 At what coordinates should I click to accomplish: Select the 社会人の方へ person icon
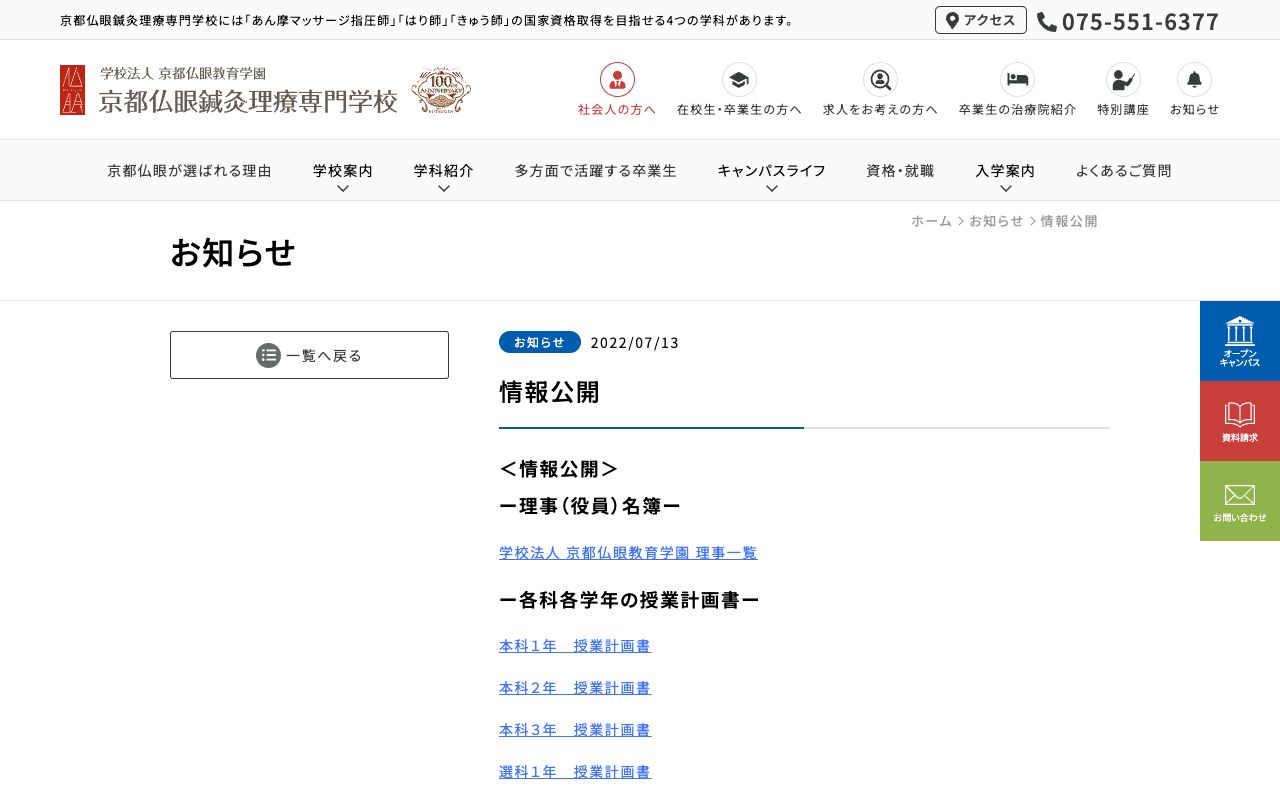point(617,80)
